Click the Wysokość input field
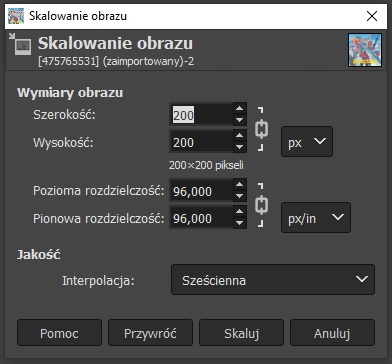Image resolution: width=392 pixels, height=364 pixels. (x=201, y=142)
